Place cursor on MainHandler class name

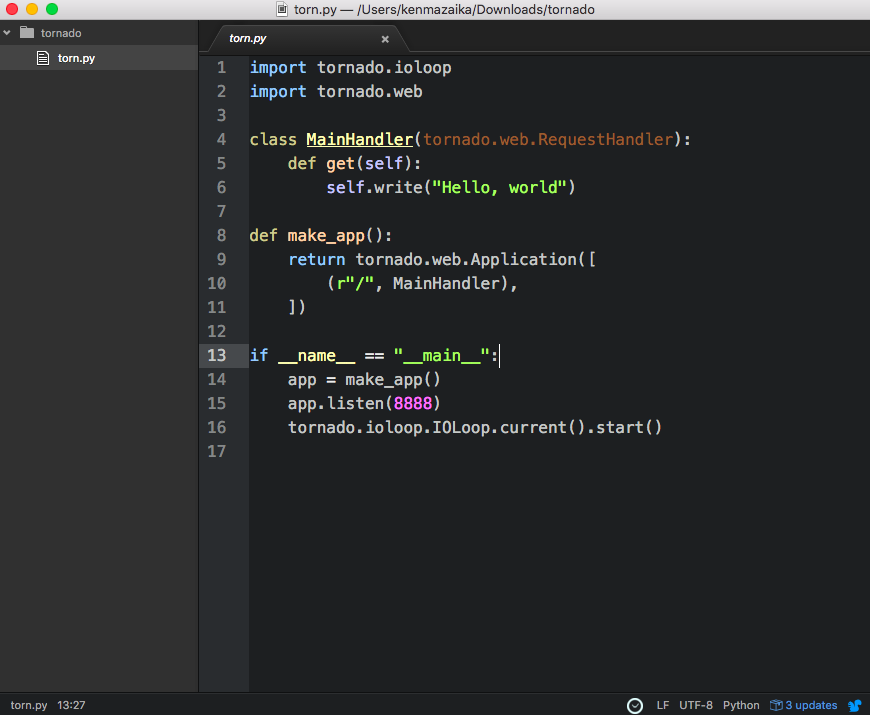click(360, 139)
